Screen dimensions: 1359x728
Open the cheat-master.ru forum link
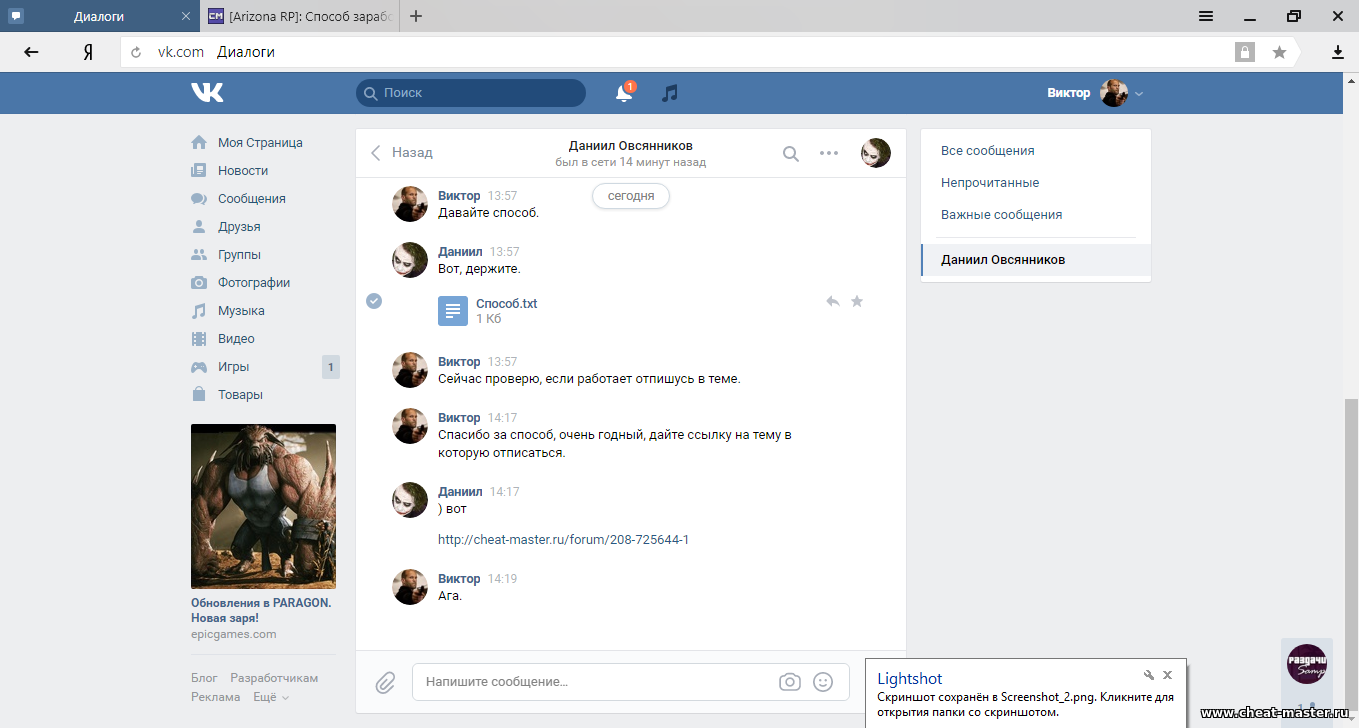tap(563, 540)
